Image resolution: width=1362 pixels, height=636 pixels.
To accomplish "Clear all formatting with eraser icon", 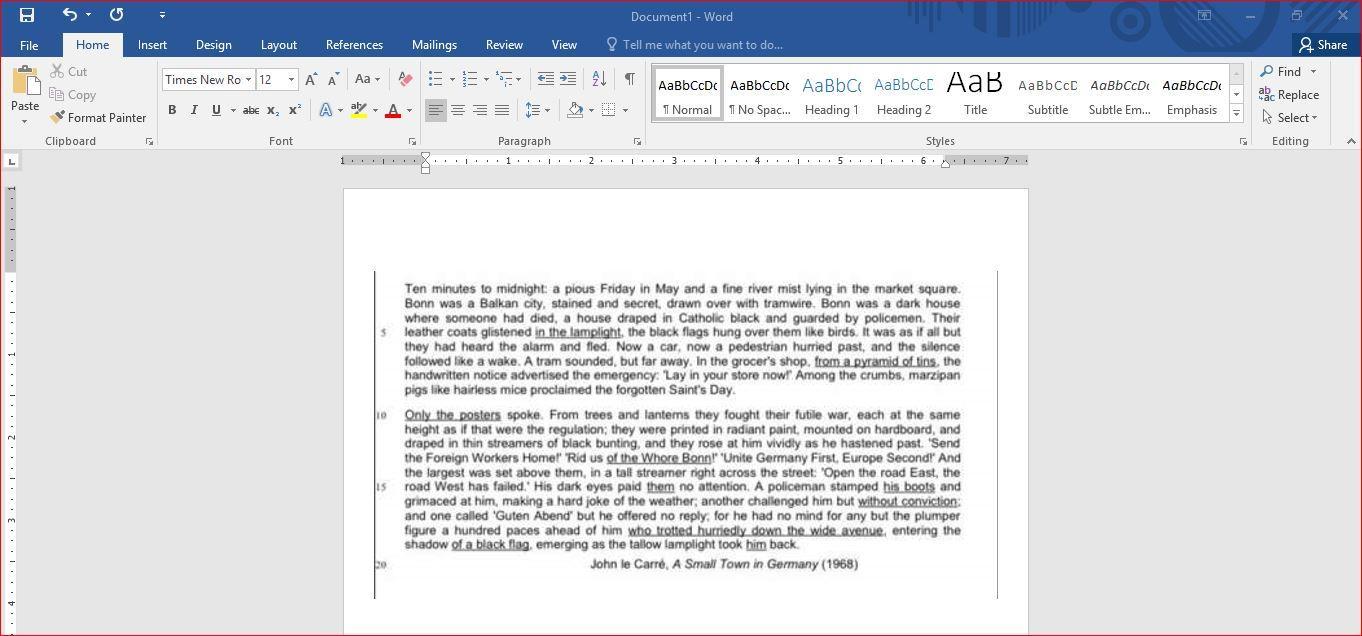I will point(404,79).
